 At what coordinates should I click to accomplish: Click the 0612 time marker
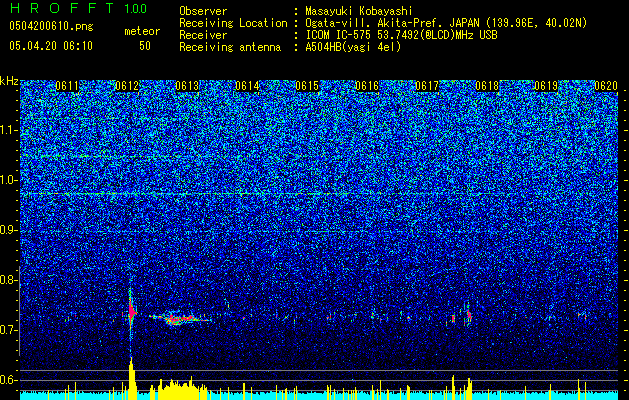pos(127,86)
